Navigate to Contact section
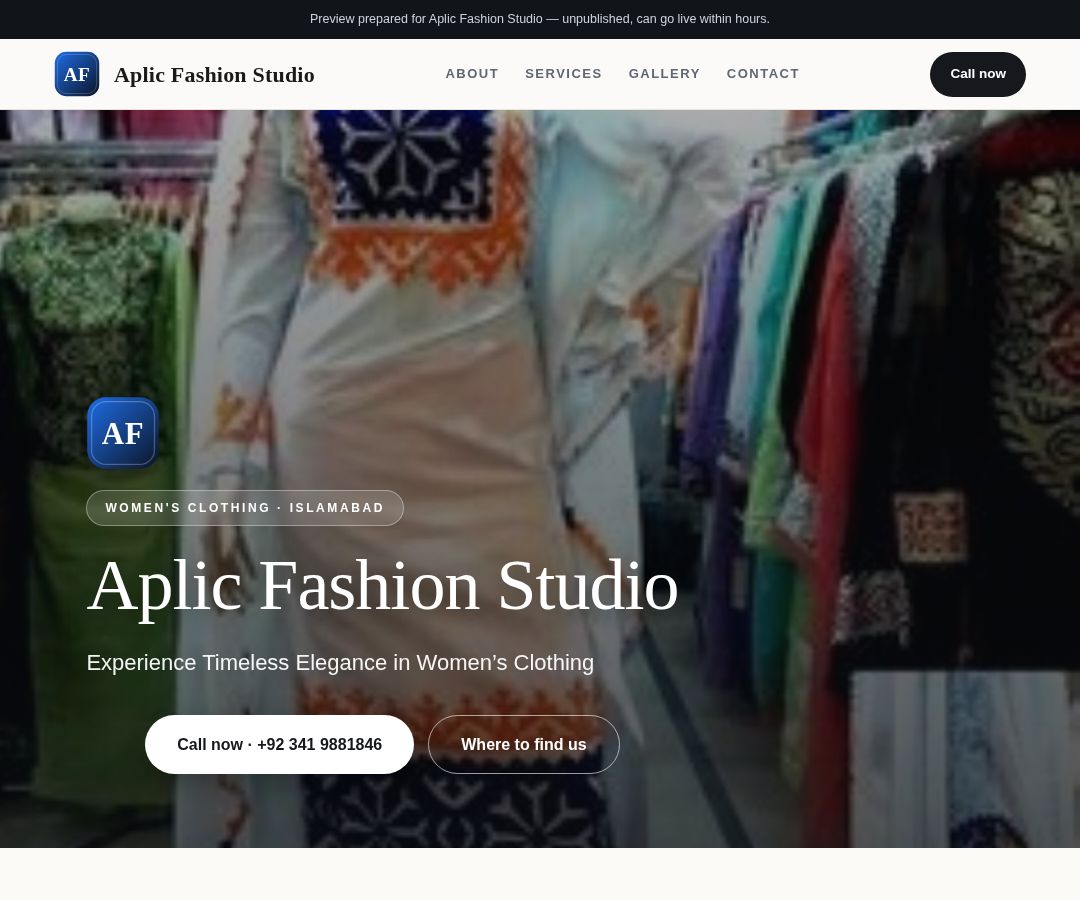The width and height of the screenshot is (1080, 900). pos(762,74)
